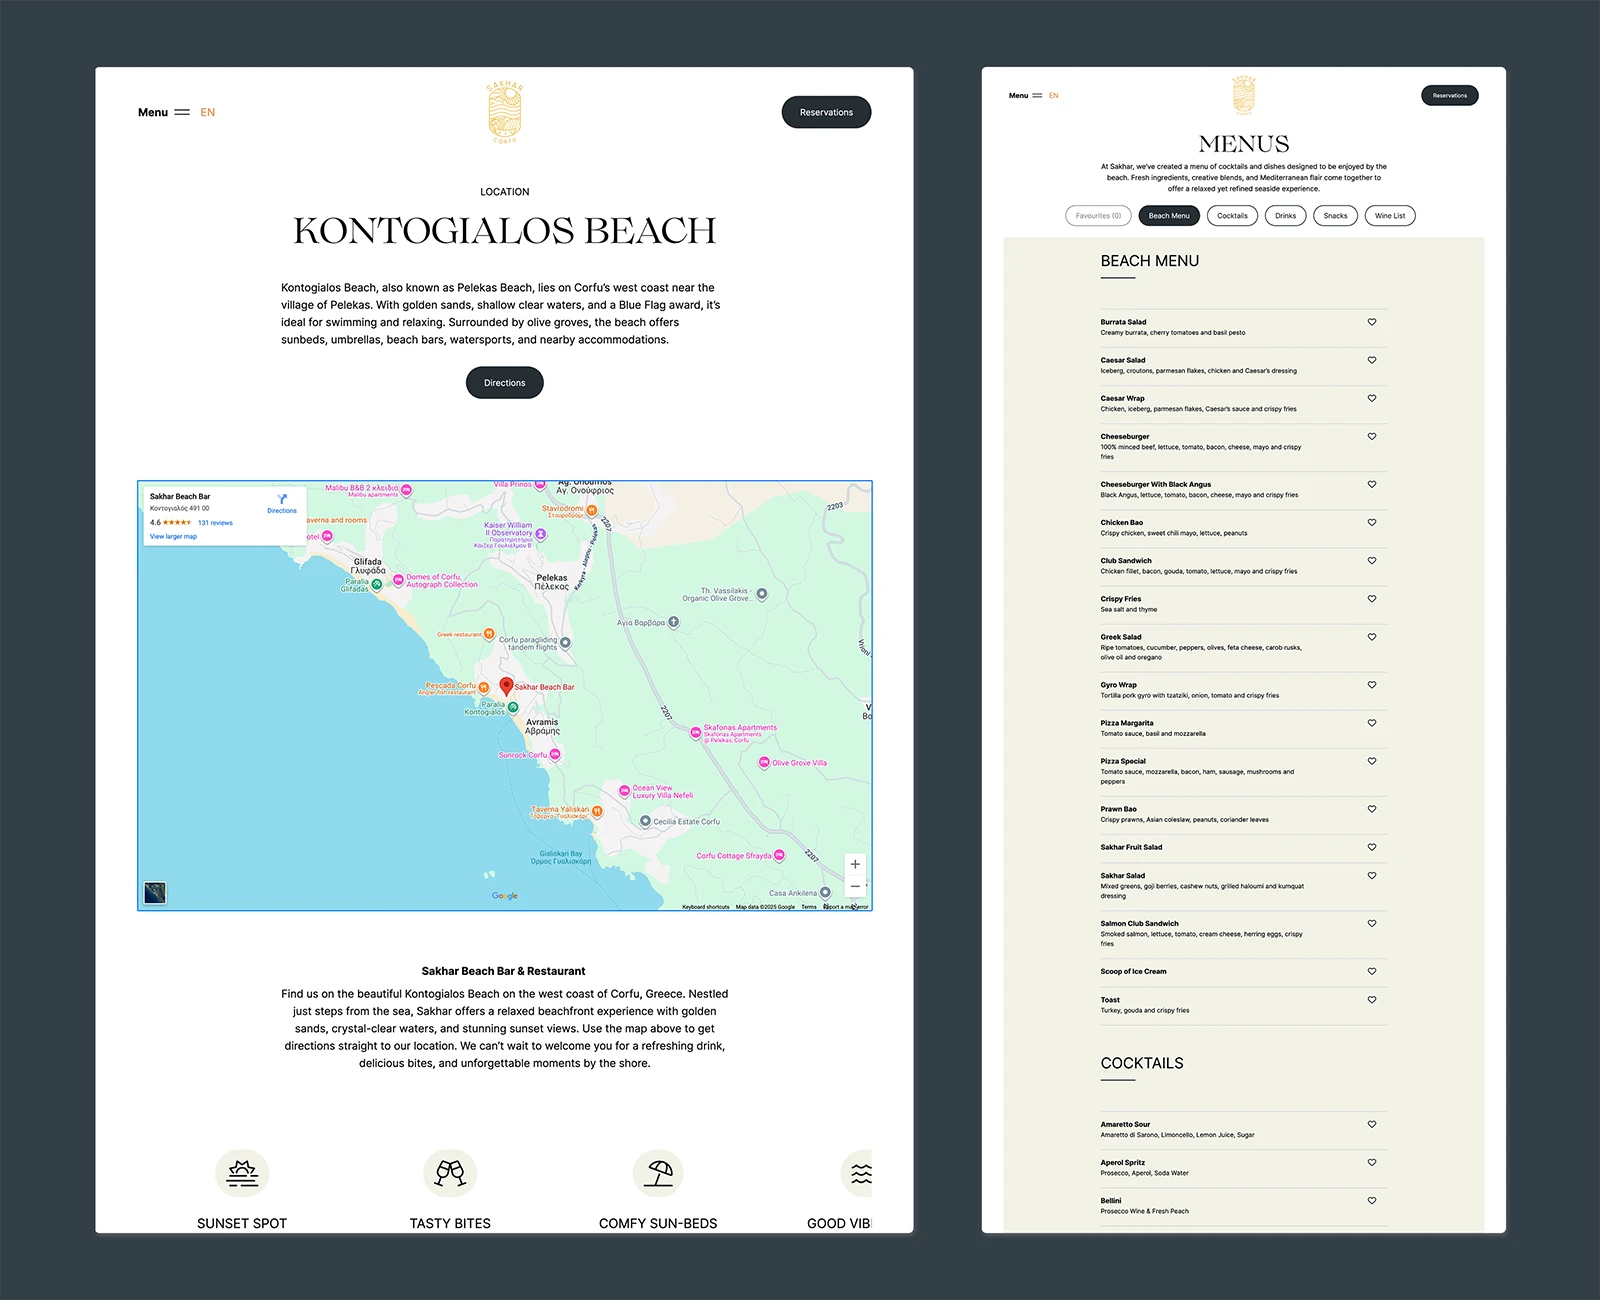Click the Sunset Spot sun icon
The height and width of the screenshot is (1300, 1600).
point(242,1173)
